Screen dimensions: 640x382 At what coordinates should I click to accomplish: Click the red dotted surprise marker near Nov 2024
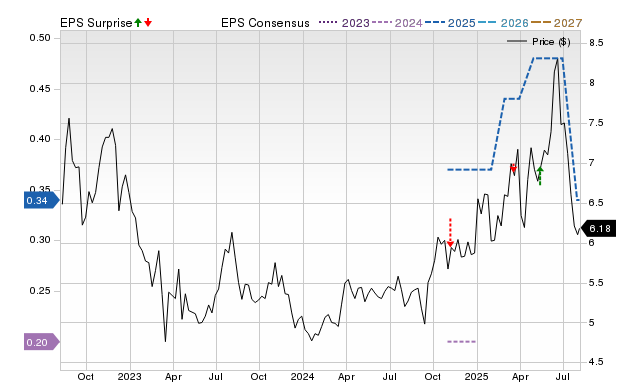[450, 233]
